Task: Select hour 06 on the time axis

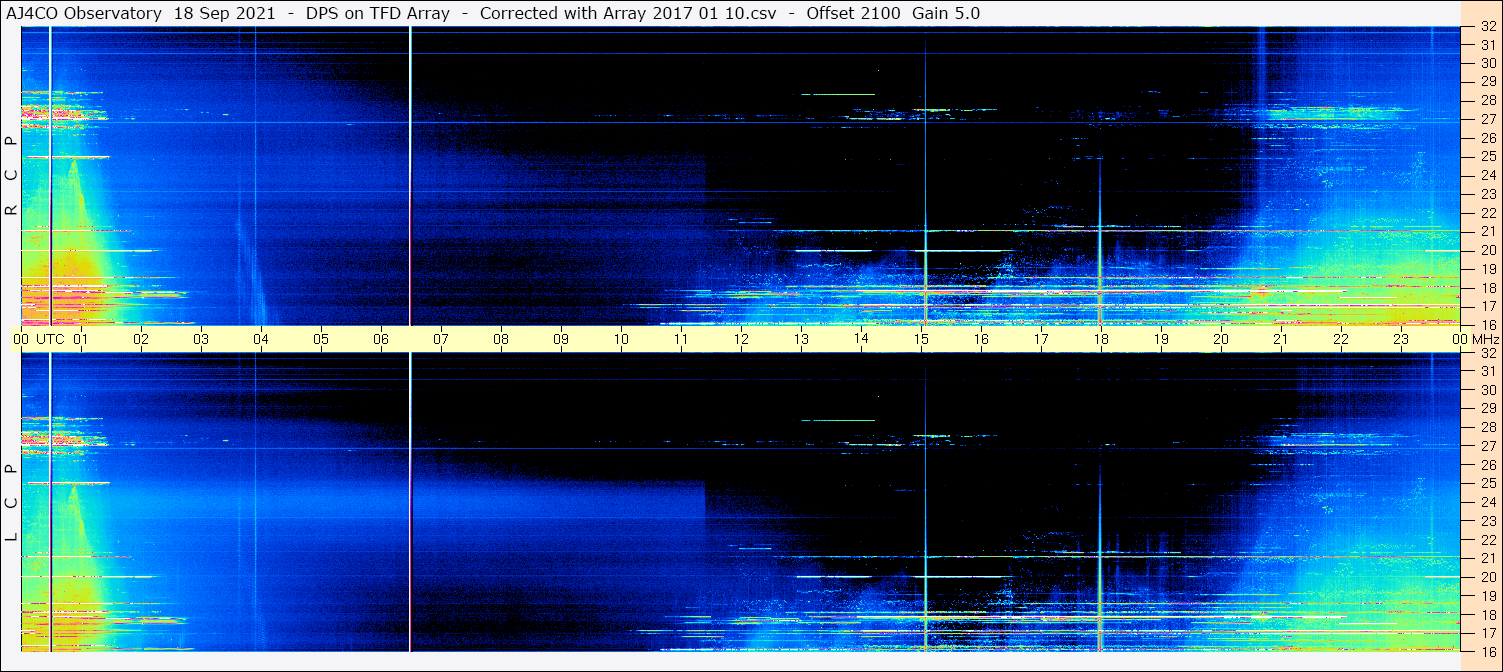Action: [381, 339]
